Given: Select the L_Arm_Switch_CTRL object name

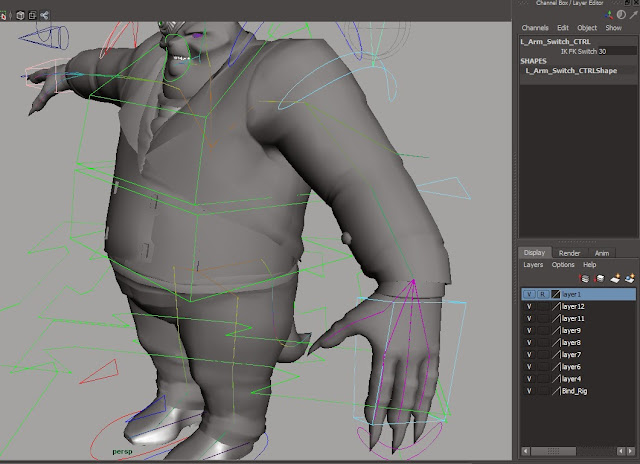Looking at the screenshot, I should click(555, 42).
